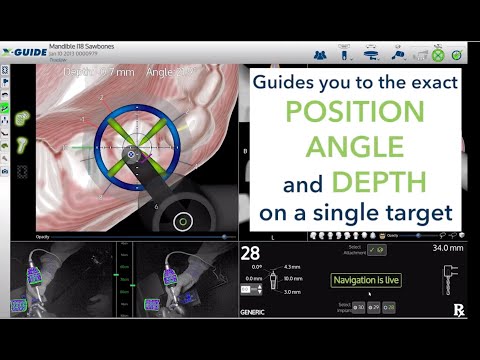Click the Depth readout text
Image resolution: width=480 pixels, height=360 pixels.
pyautogui.click(x=99, y=72)
